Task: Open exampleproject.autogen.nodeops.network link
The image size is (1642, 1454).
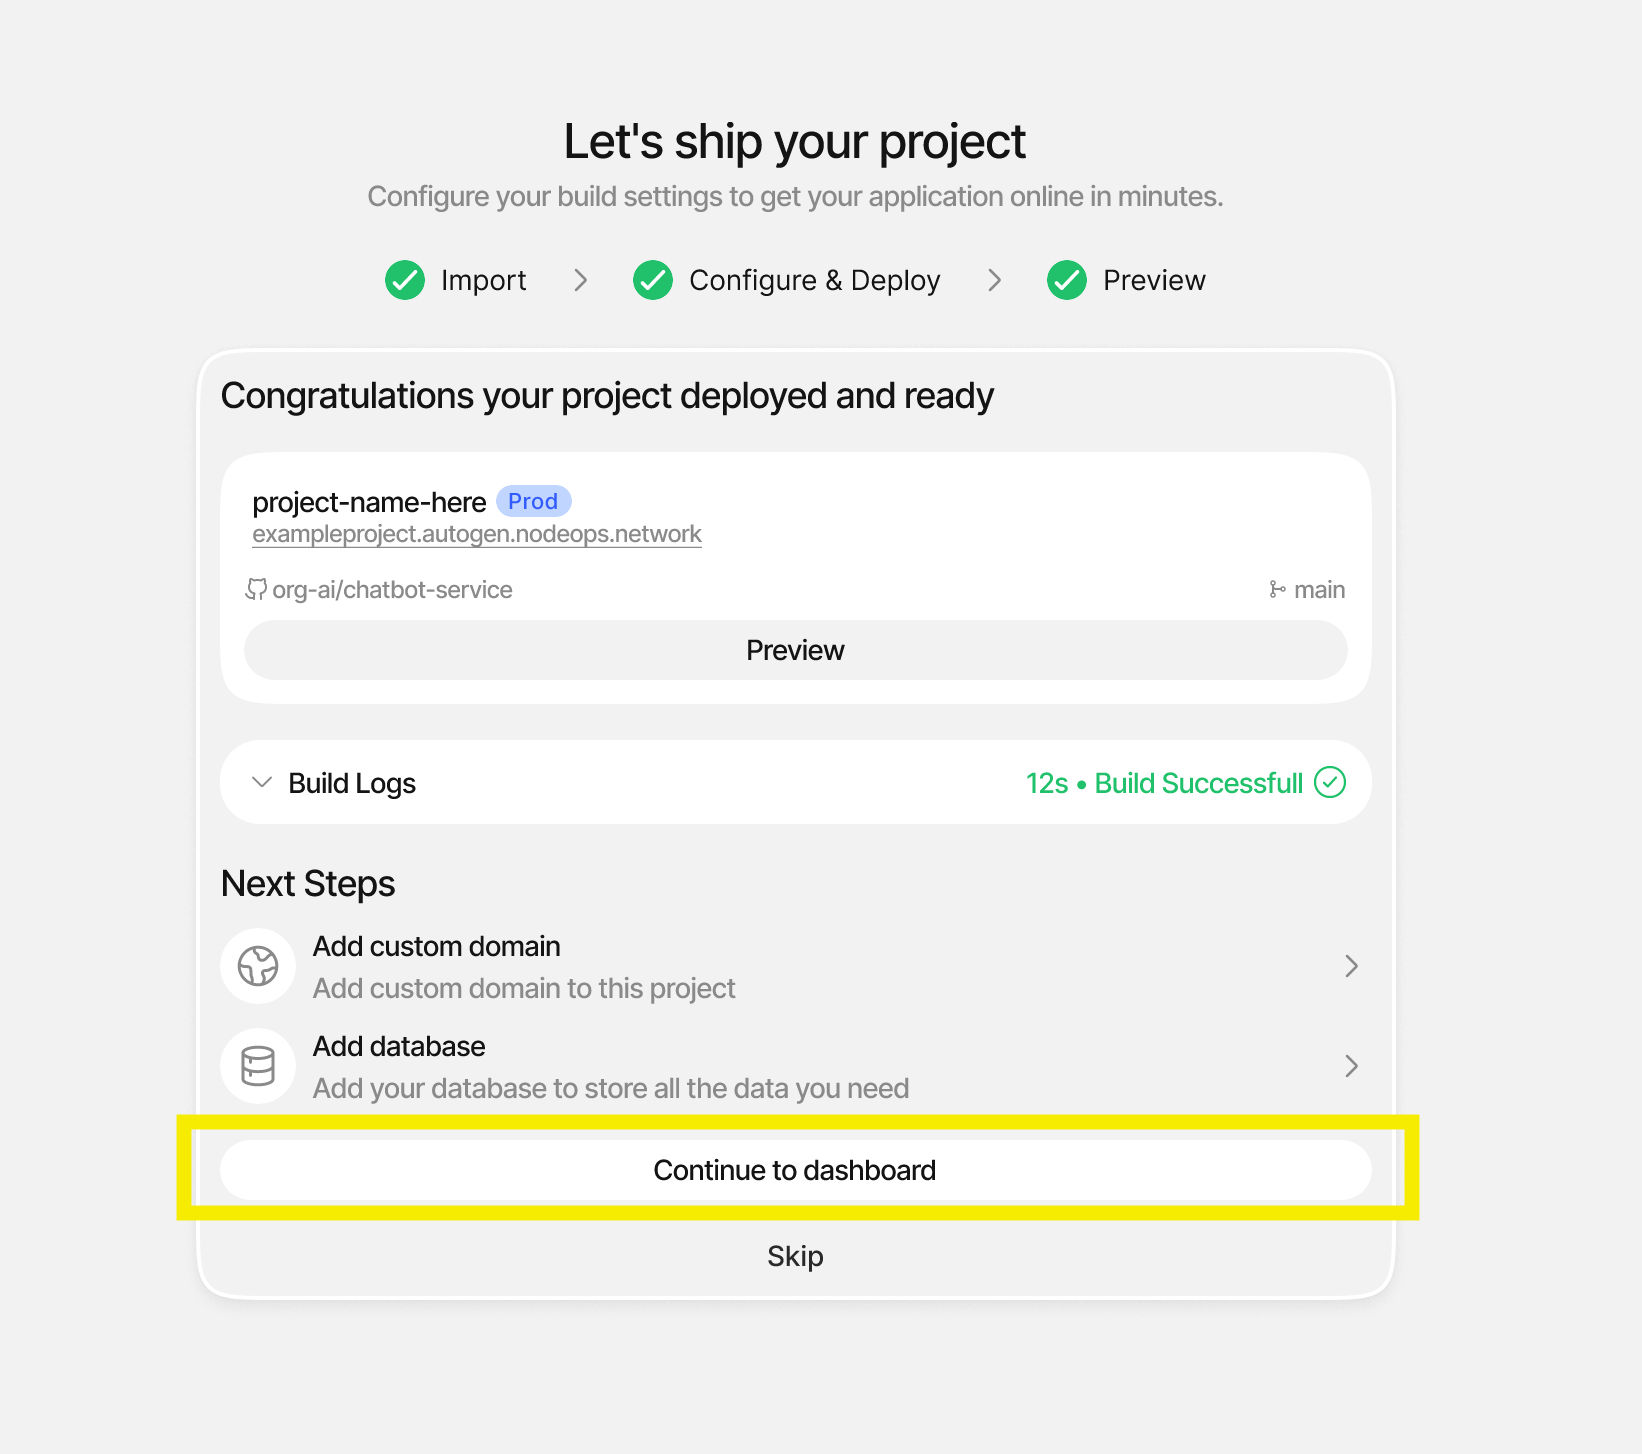Action: (477, 534)
